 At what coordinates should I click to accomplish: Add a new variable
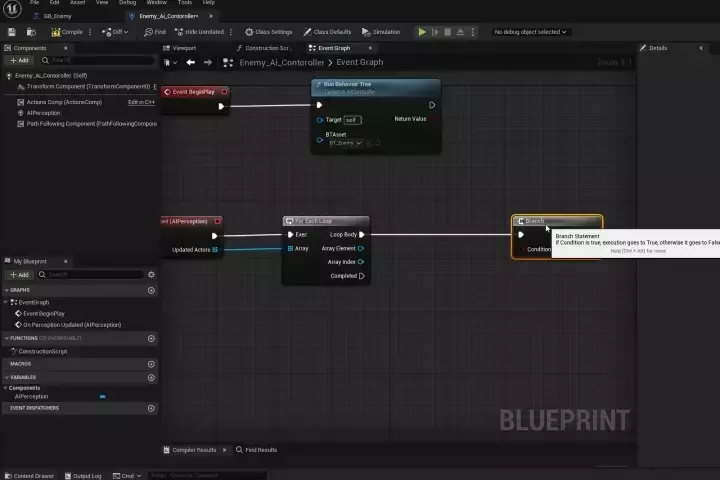pos(151,378)
